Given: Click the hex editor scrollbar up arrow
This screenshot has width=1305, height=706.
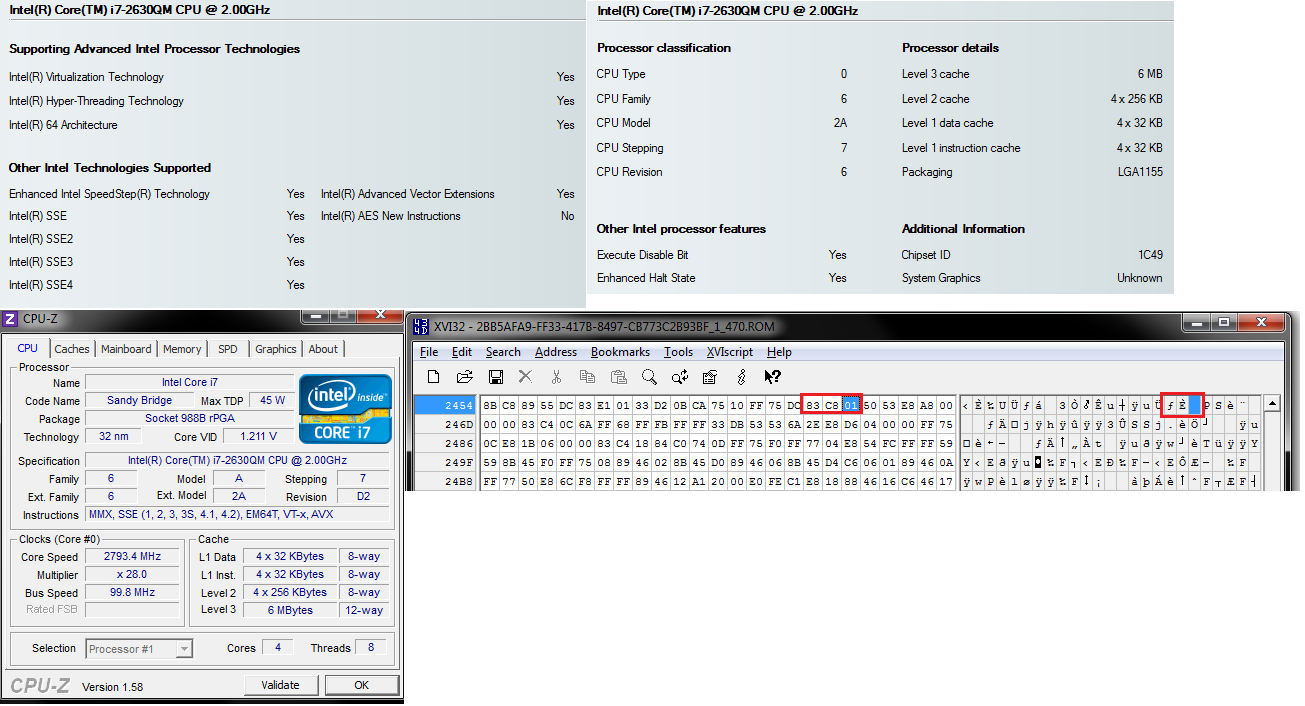Looking at the screenshot, I should [1271, 404].
